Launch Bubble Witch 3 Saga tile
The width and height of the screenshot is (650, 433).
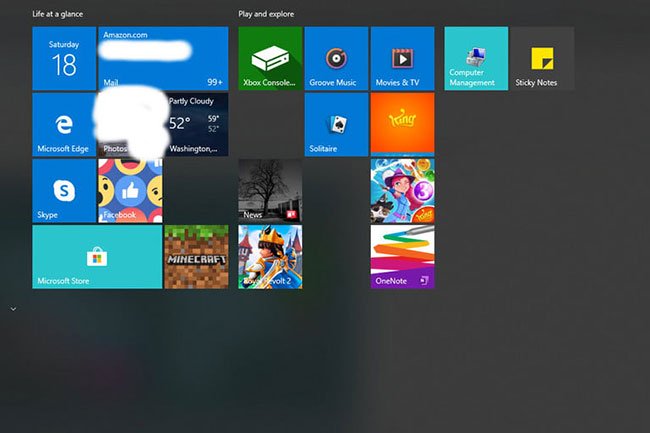point(403,191)
